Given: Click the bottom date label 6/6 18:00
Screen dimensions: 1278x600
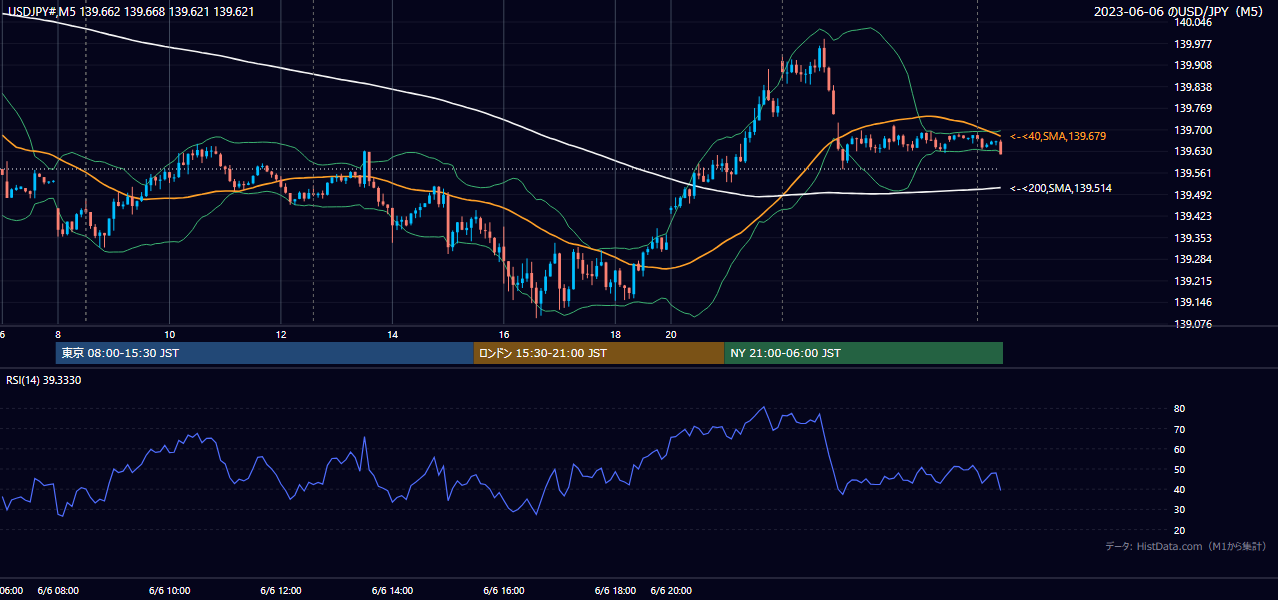Looking at the screenshot, I should click(616, 591).
